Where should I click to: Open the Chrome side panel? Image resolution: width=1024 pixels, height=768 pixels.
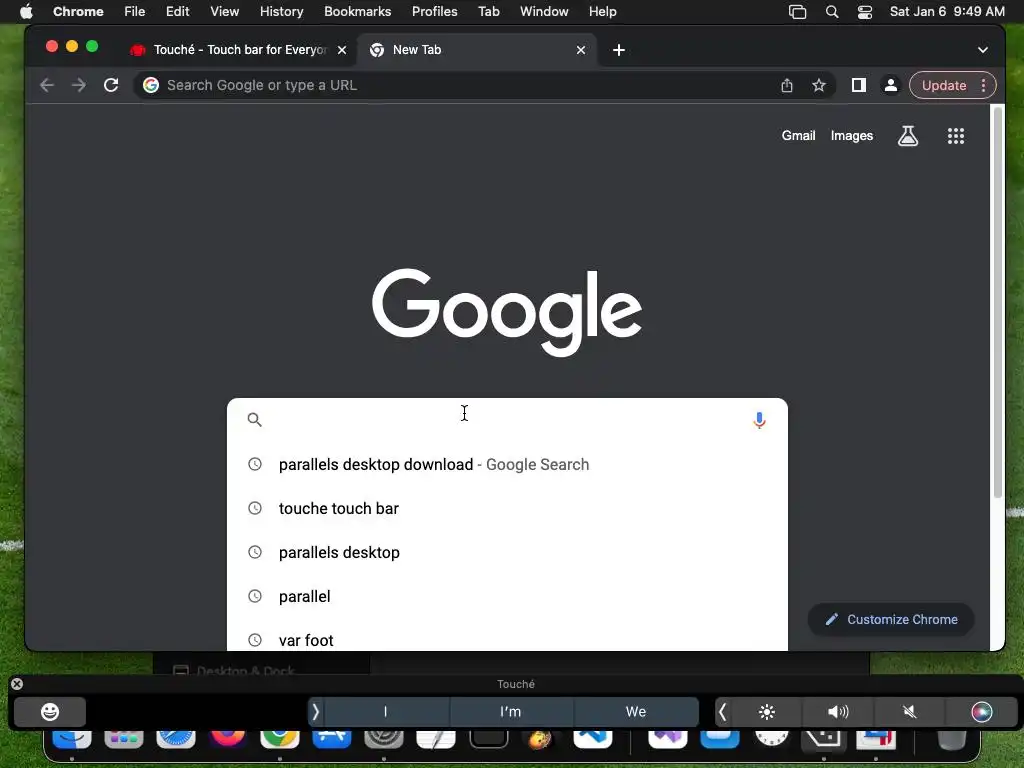(859, 86)
